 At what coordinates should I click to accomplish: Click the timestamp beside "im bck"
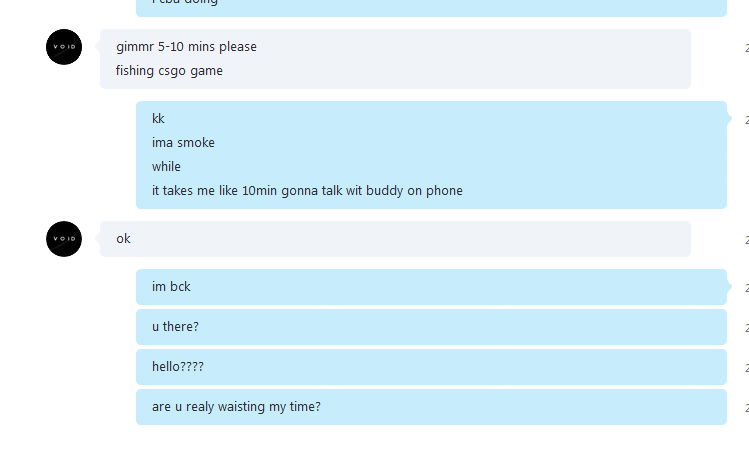point(747,288)
